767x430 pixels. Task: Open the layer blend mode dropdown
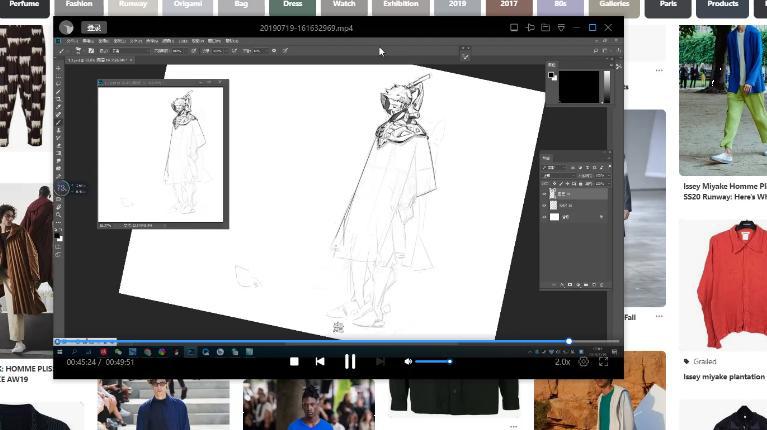[559, 176]
